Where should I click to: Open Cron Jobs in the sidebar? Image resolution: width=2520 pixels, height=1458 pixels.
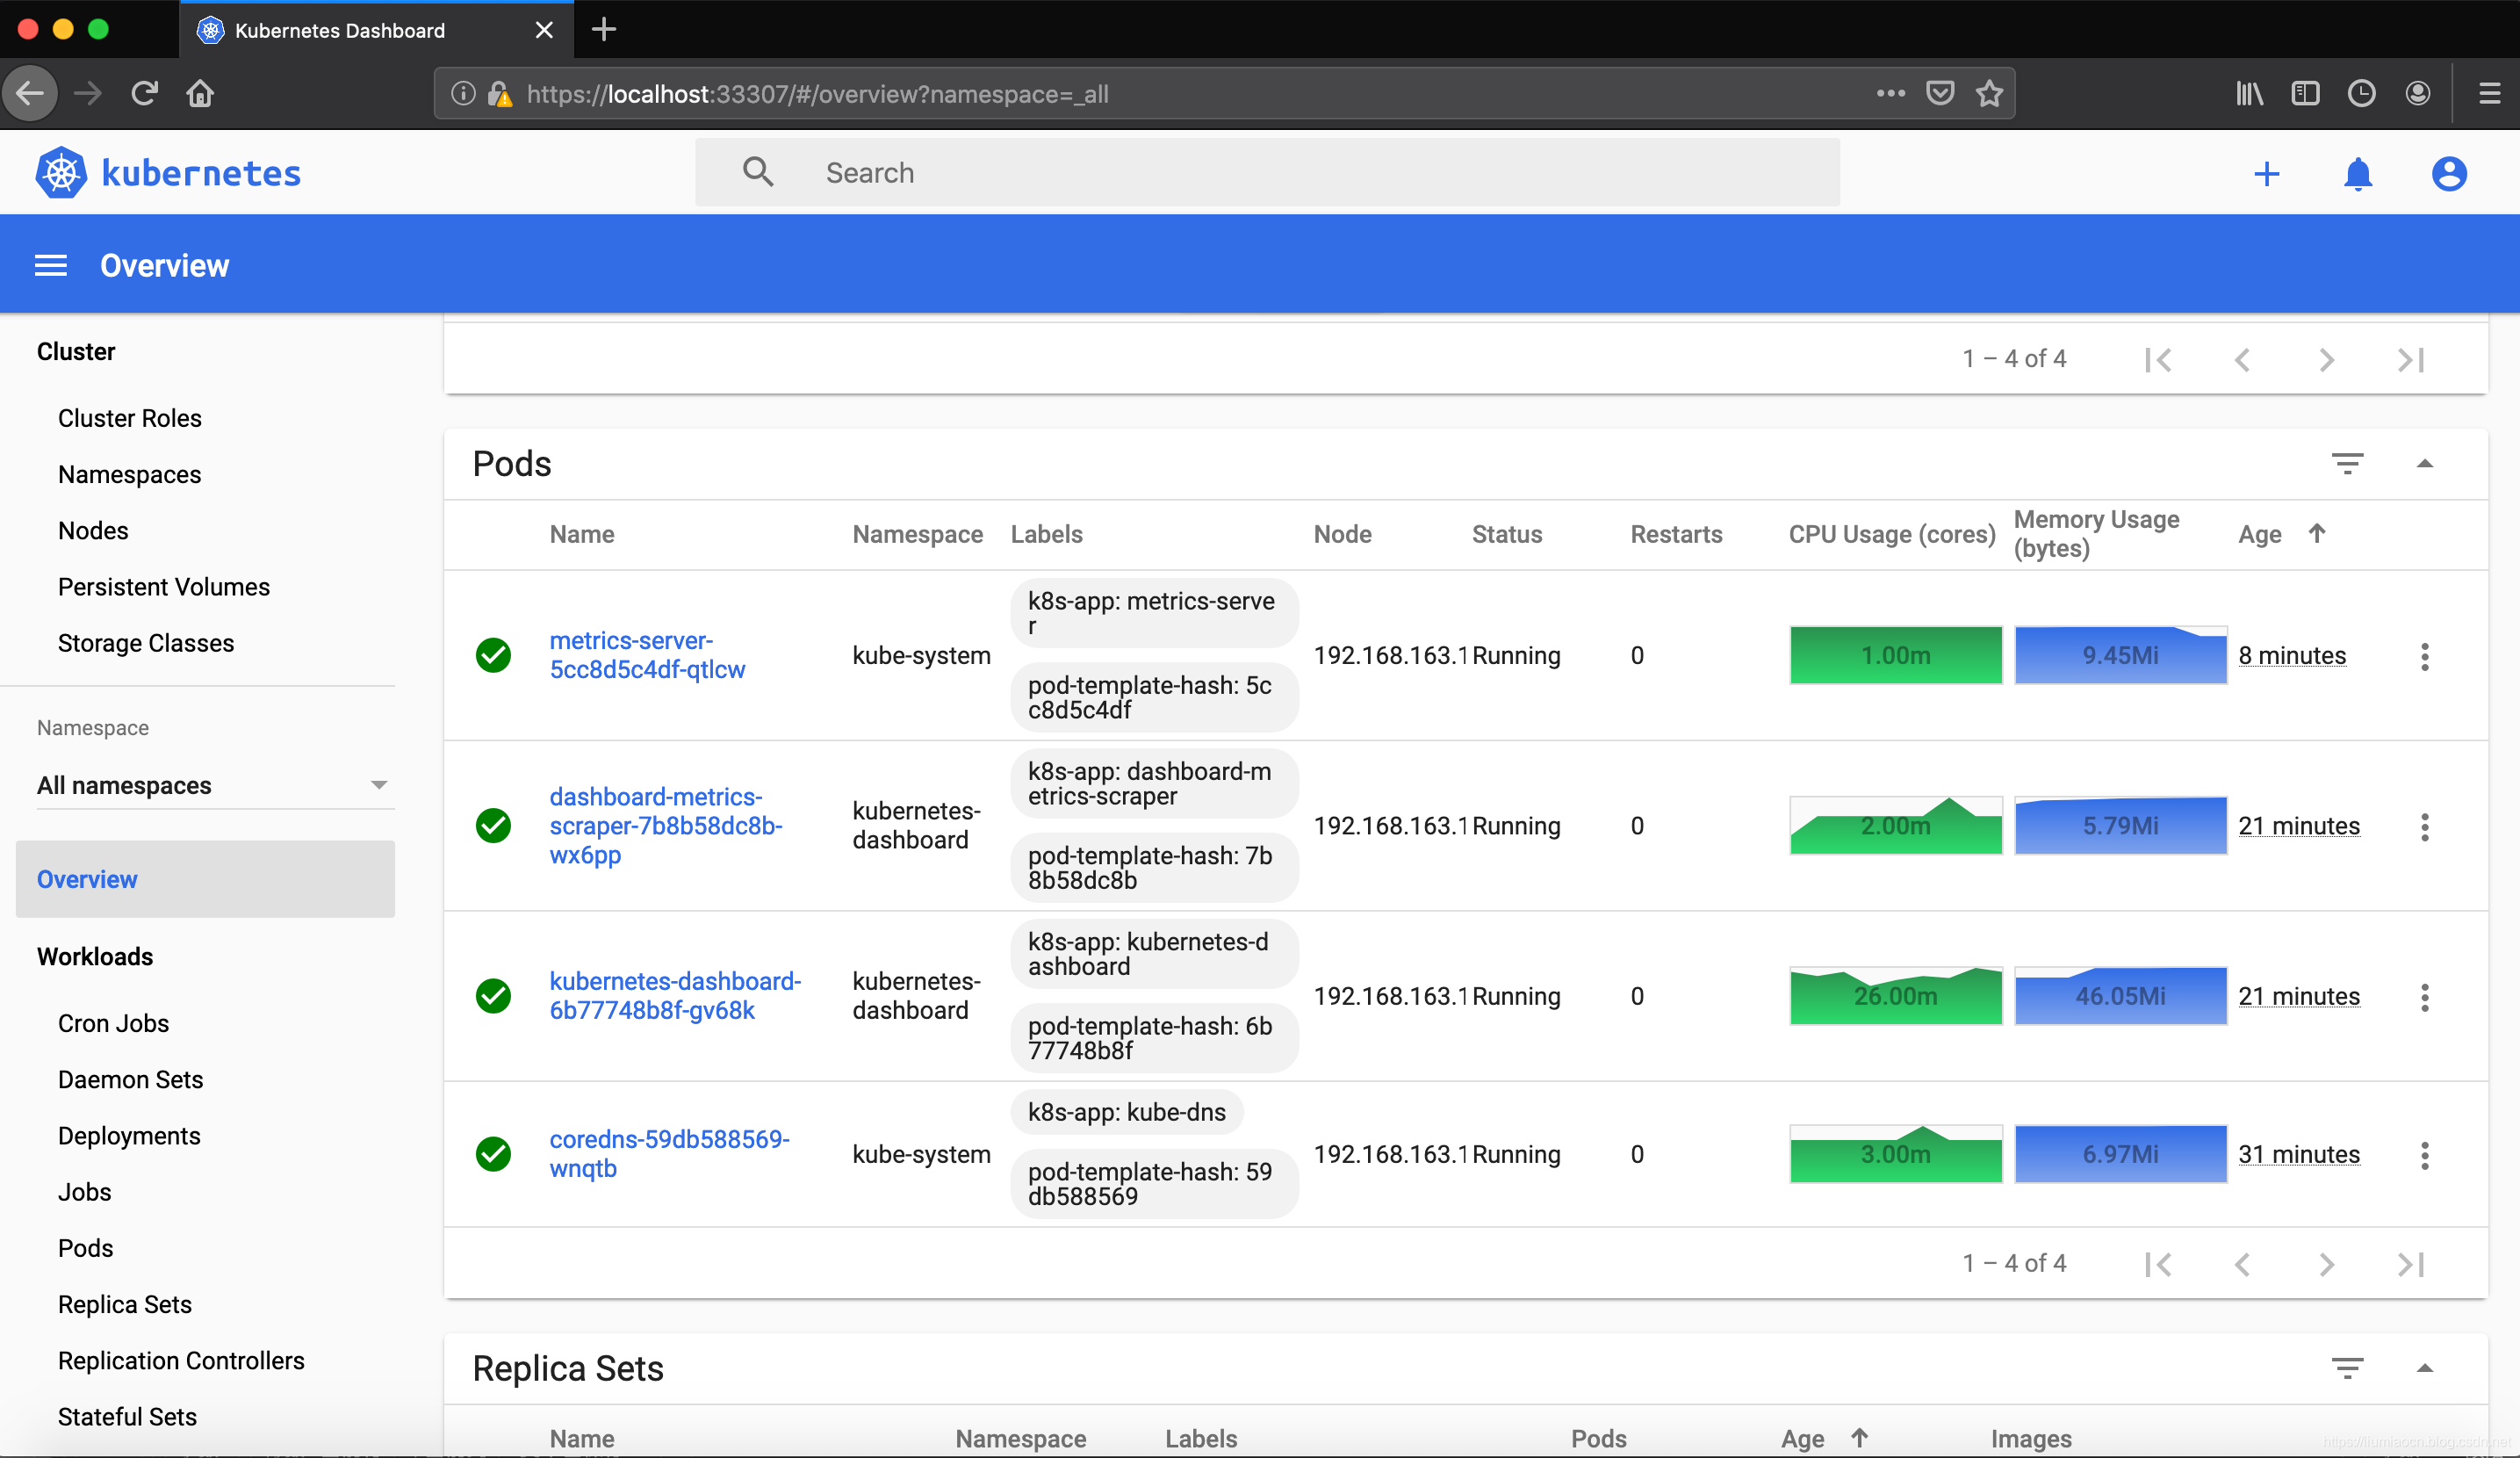pos(113,1023)
